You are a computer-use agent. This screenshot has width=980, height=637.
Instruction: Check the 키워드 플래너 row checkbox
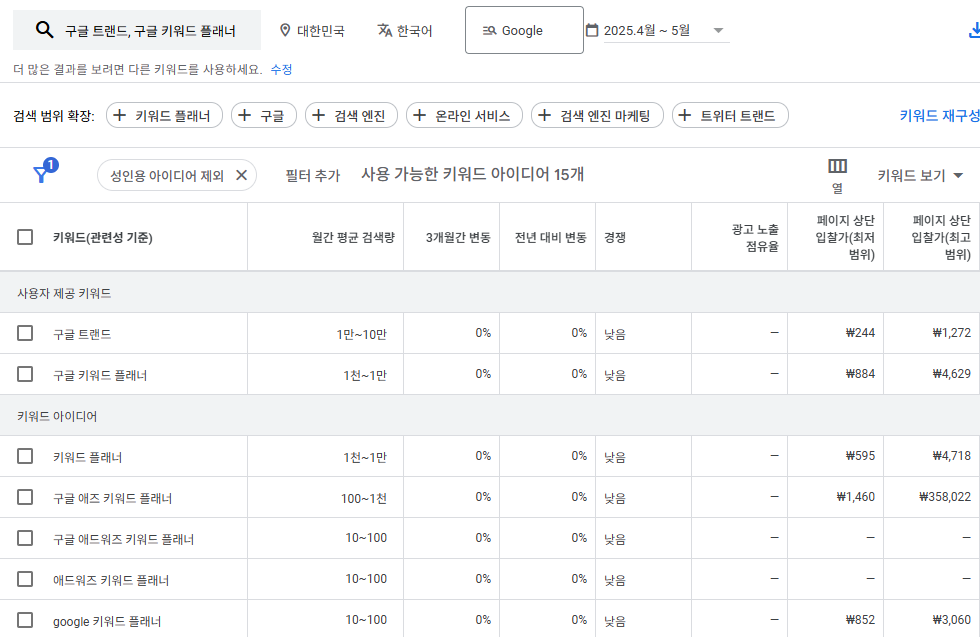(x=25, y=456)
